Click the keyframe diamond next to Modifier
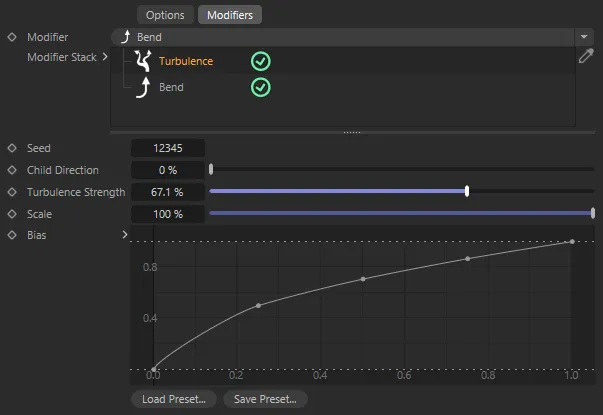The height and width of the screenshot is (415, 603). (12, 37)
